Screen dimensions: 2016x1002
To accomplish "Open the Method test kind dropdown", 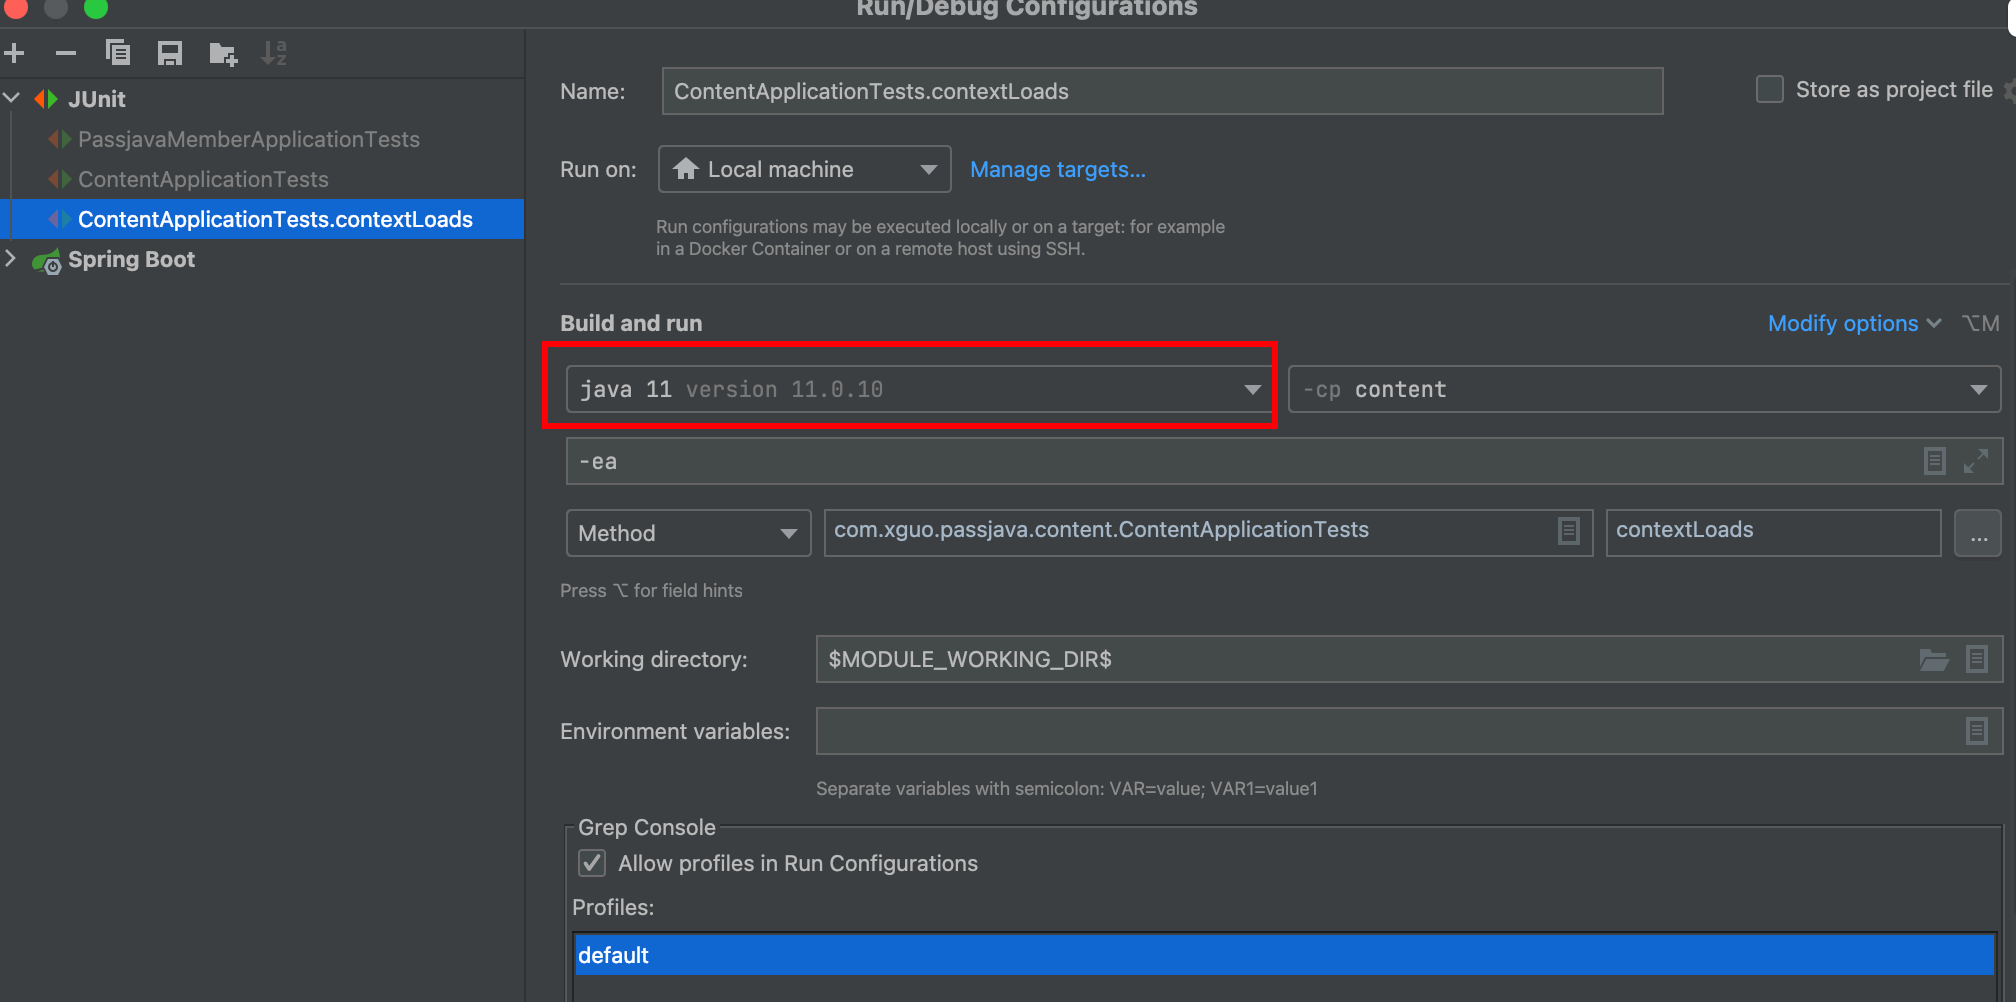I will 687,533.
